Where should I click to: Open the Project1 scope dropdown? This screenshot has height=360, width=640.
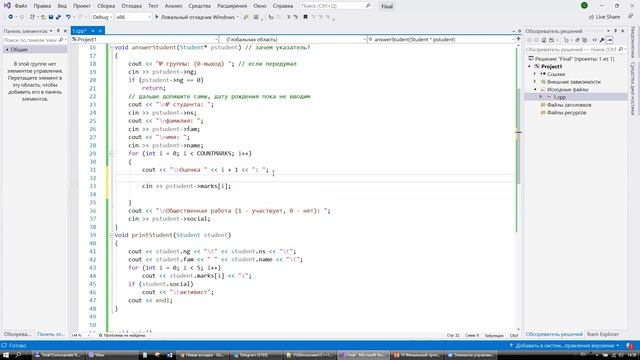[145, 40]
